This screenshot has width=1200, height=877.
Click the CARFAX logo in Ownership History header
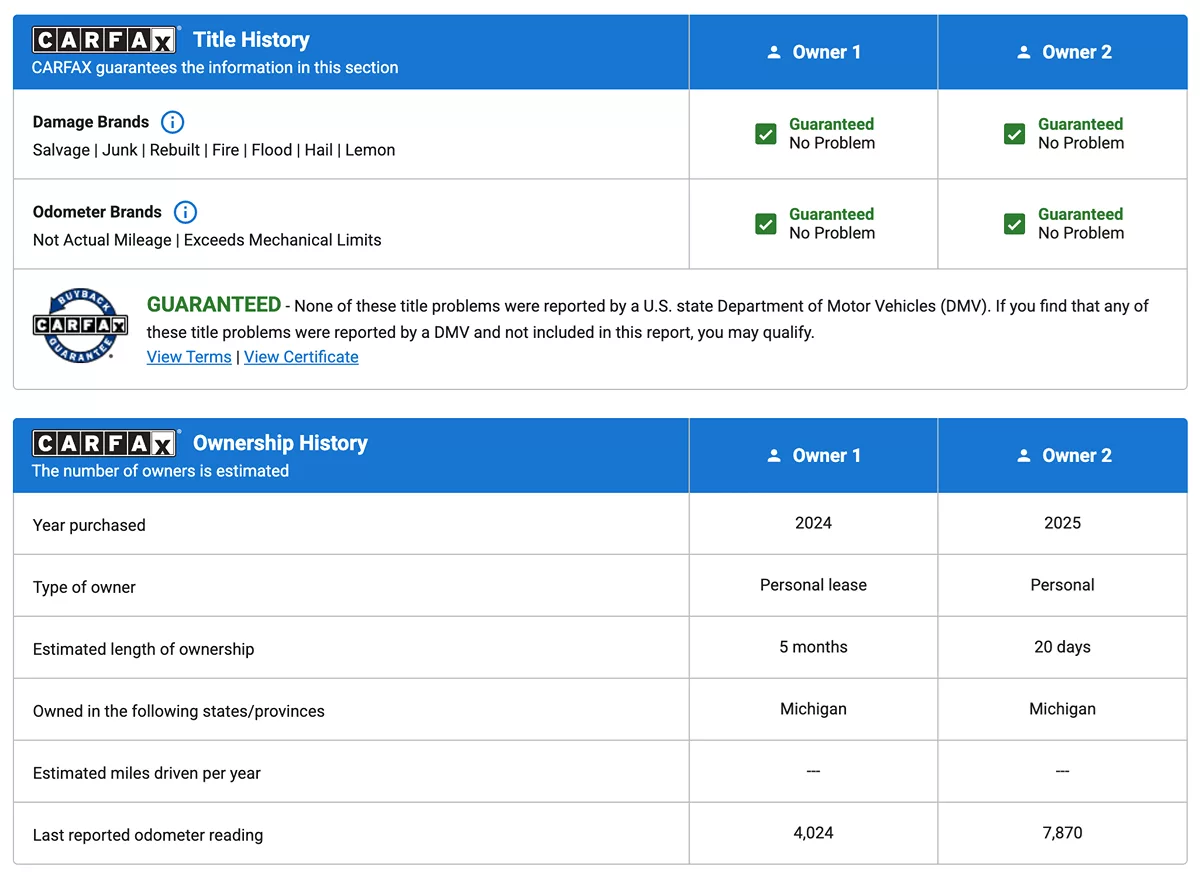pos(105,443)
